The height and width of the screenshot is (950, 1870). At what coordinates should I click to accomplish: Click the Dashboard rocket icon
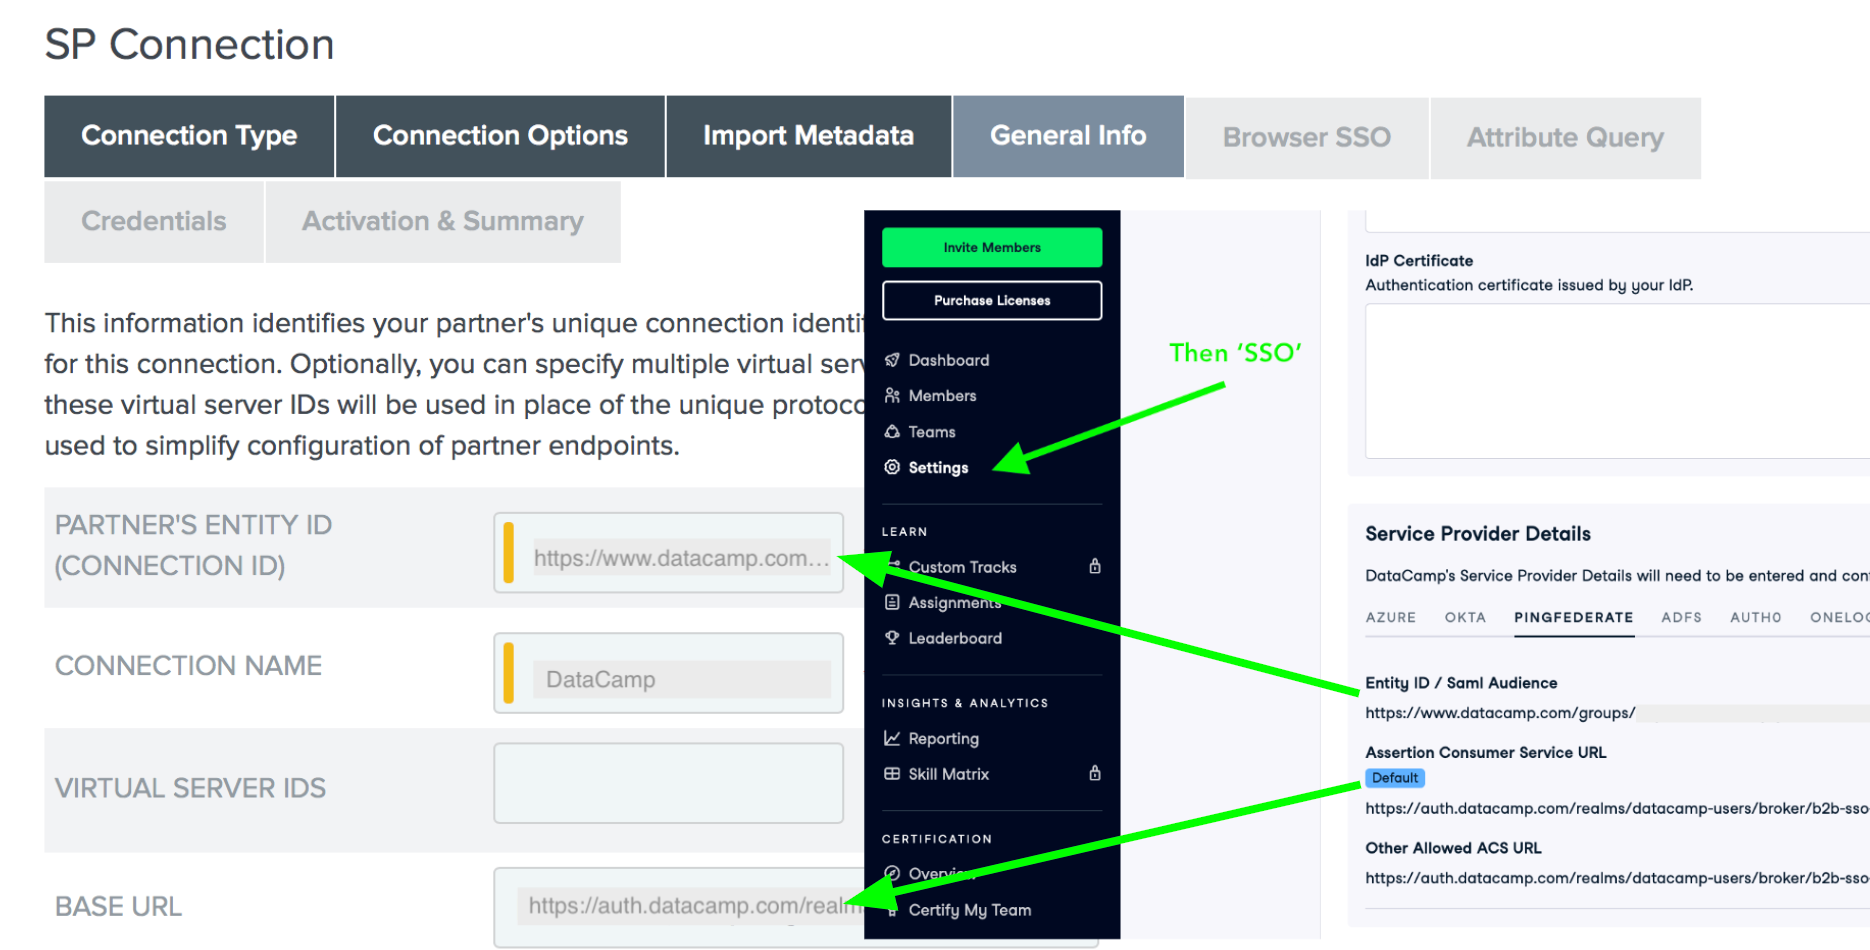click(892, 360)
